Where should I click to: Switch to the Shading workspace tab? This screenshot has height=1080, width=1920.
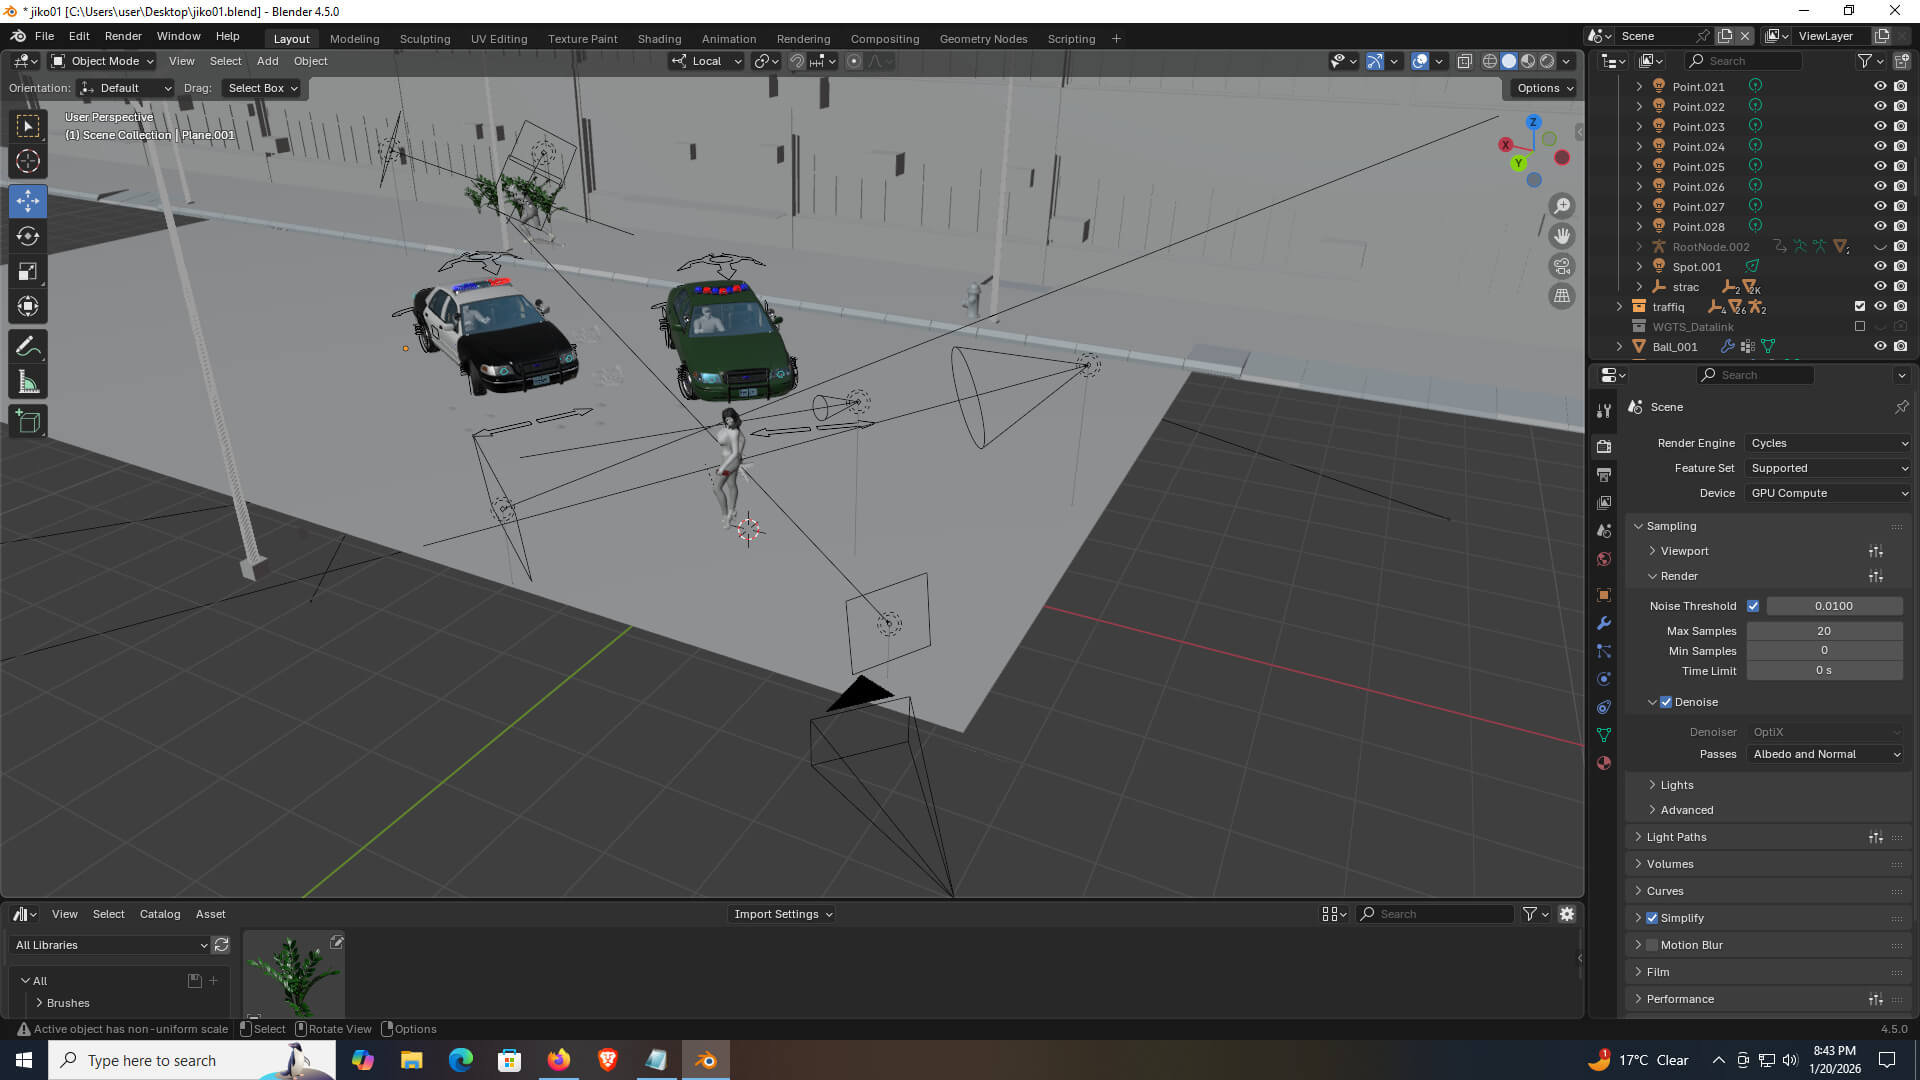[x=659, y=39]
